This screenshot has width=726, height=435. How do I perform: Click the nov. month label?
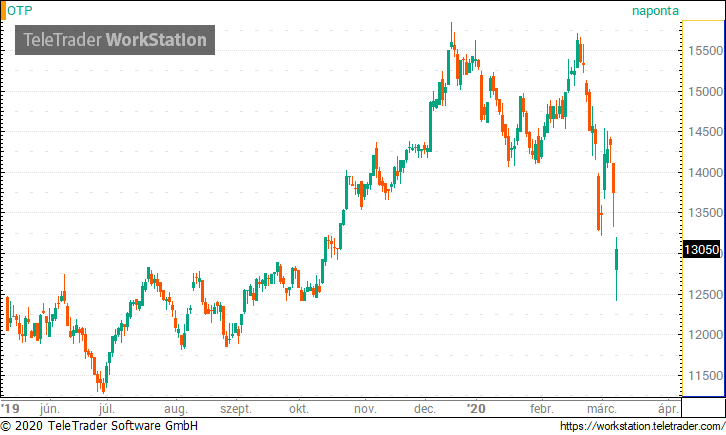point(365,409)
